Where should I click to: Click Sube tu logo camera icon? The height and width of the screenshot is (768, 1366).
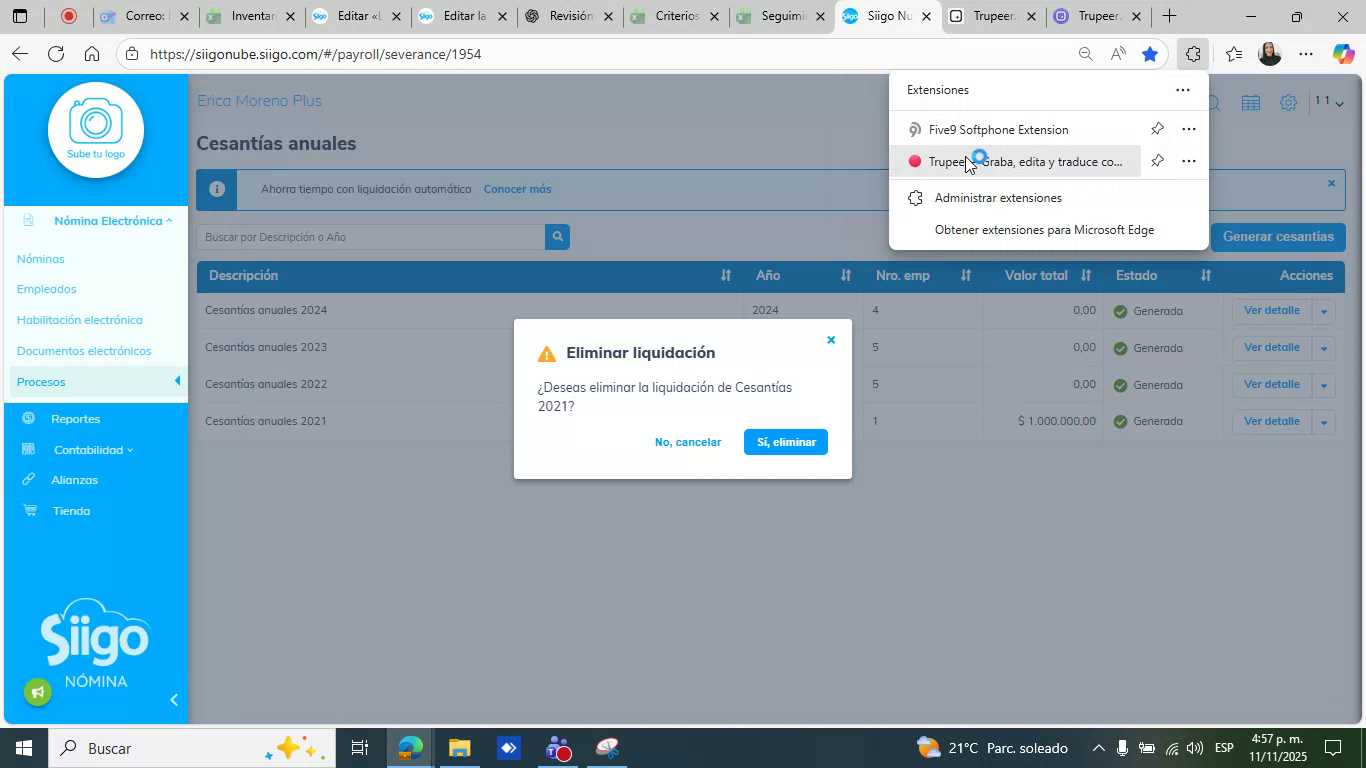pyautogui.click(x=96, y=130)
